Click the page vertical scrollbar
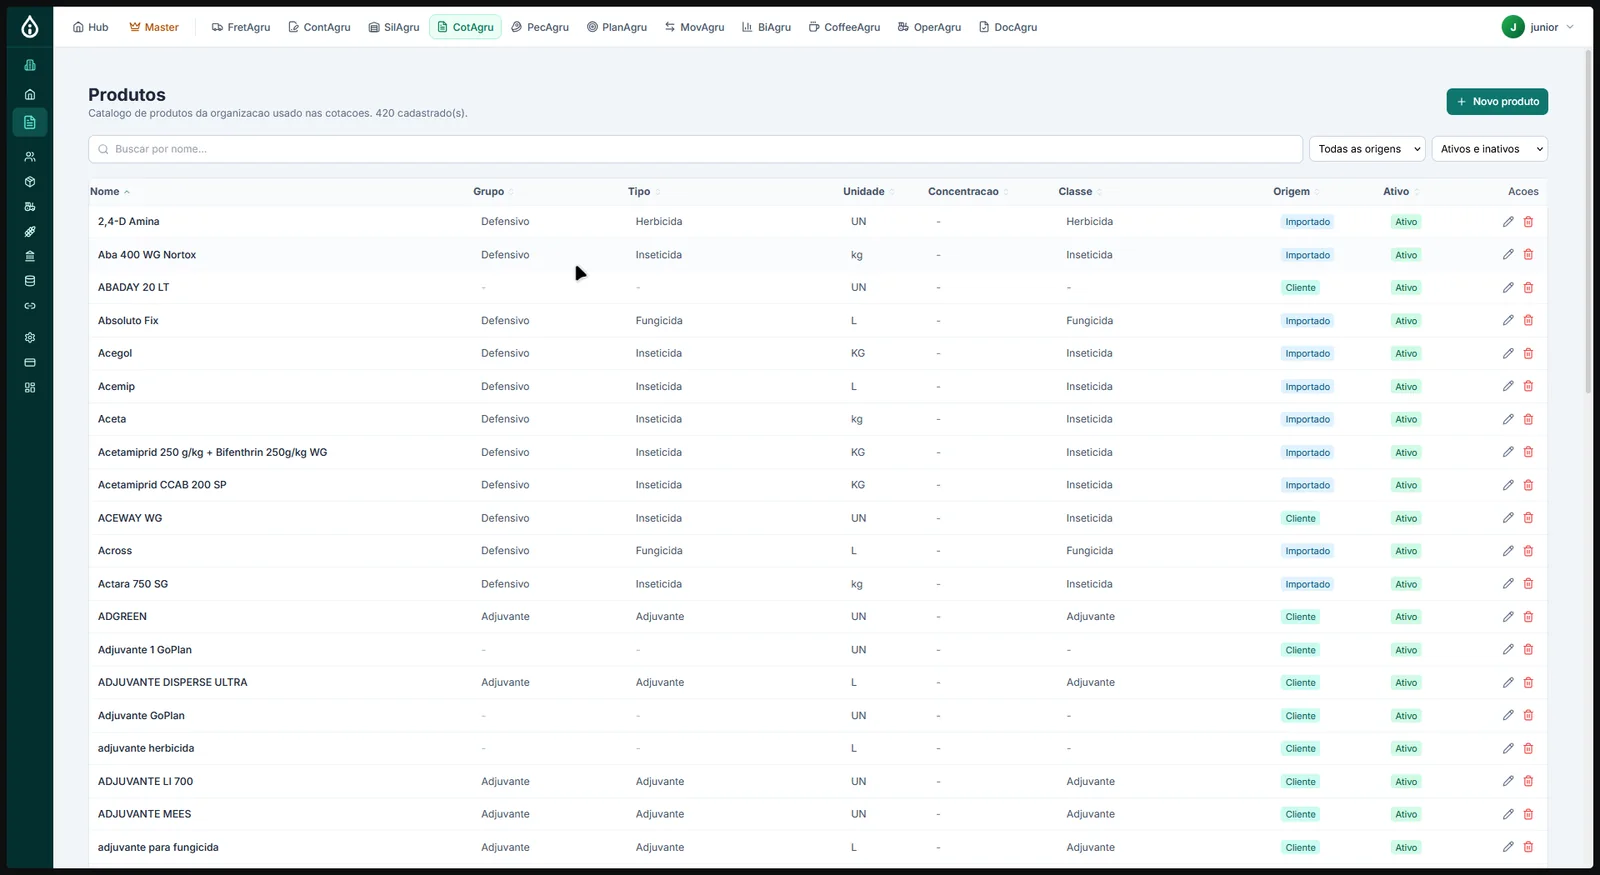 pyautogui.click(x=1588, y=220)
